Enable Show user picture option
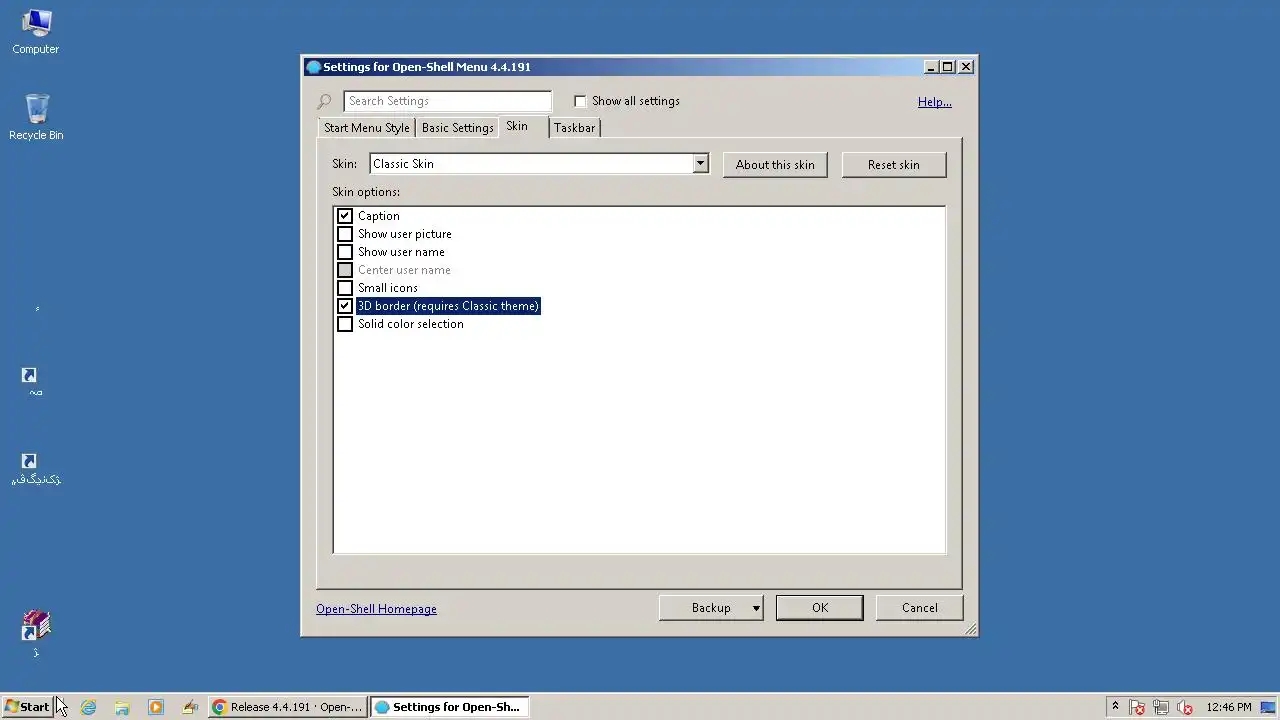 pyautogui.click(x=345, y=234)
